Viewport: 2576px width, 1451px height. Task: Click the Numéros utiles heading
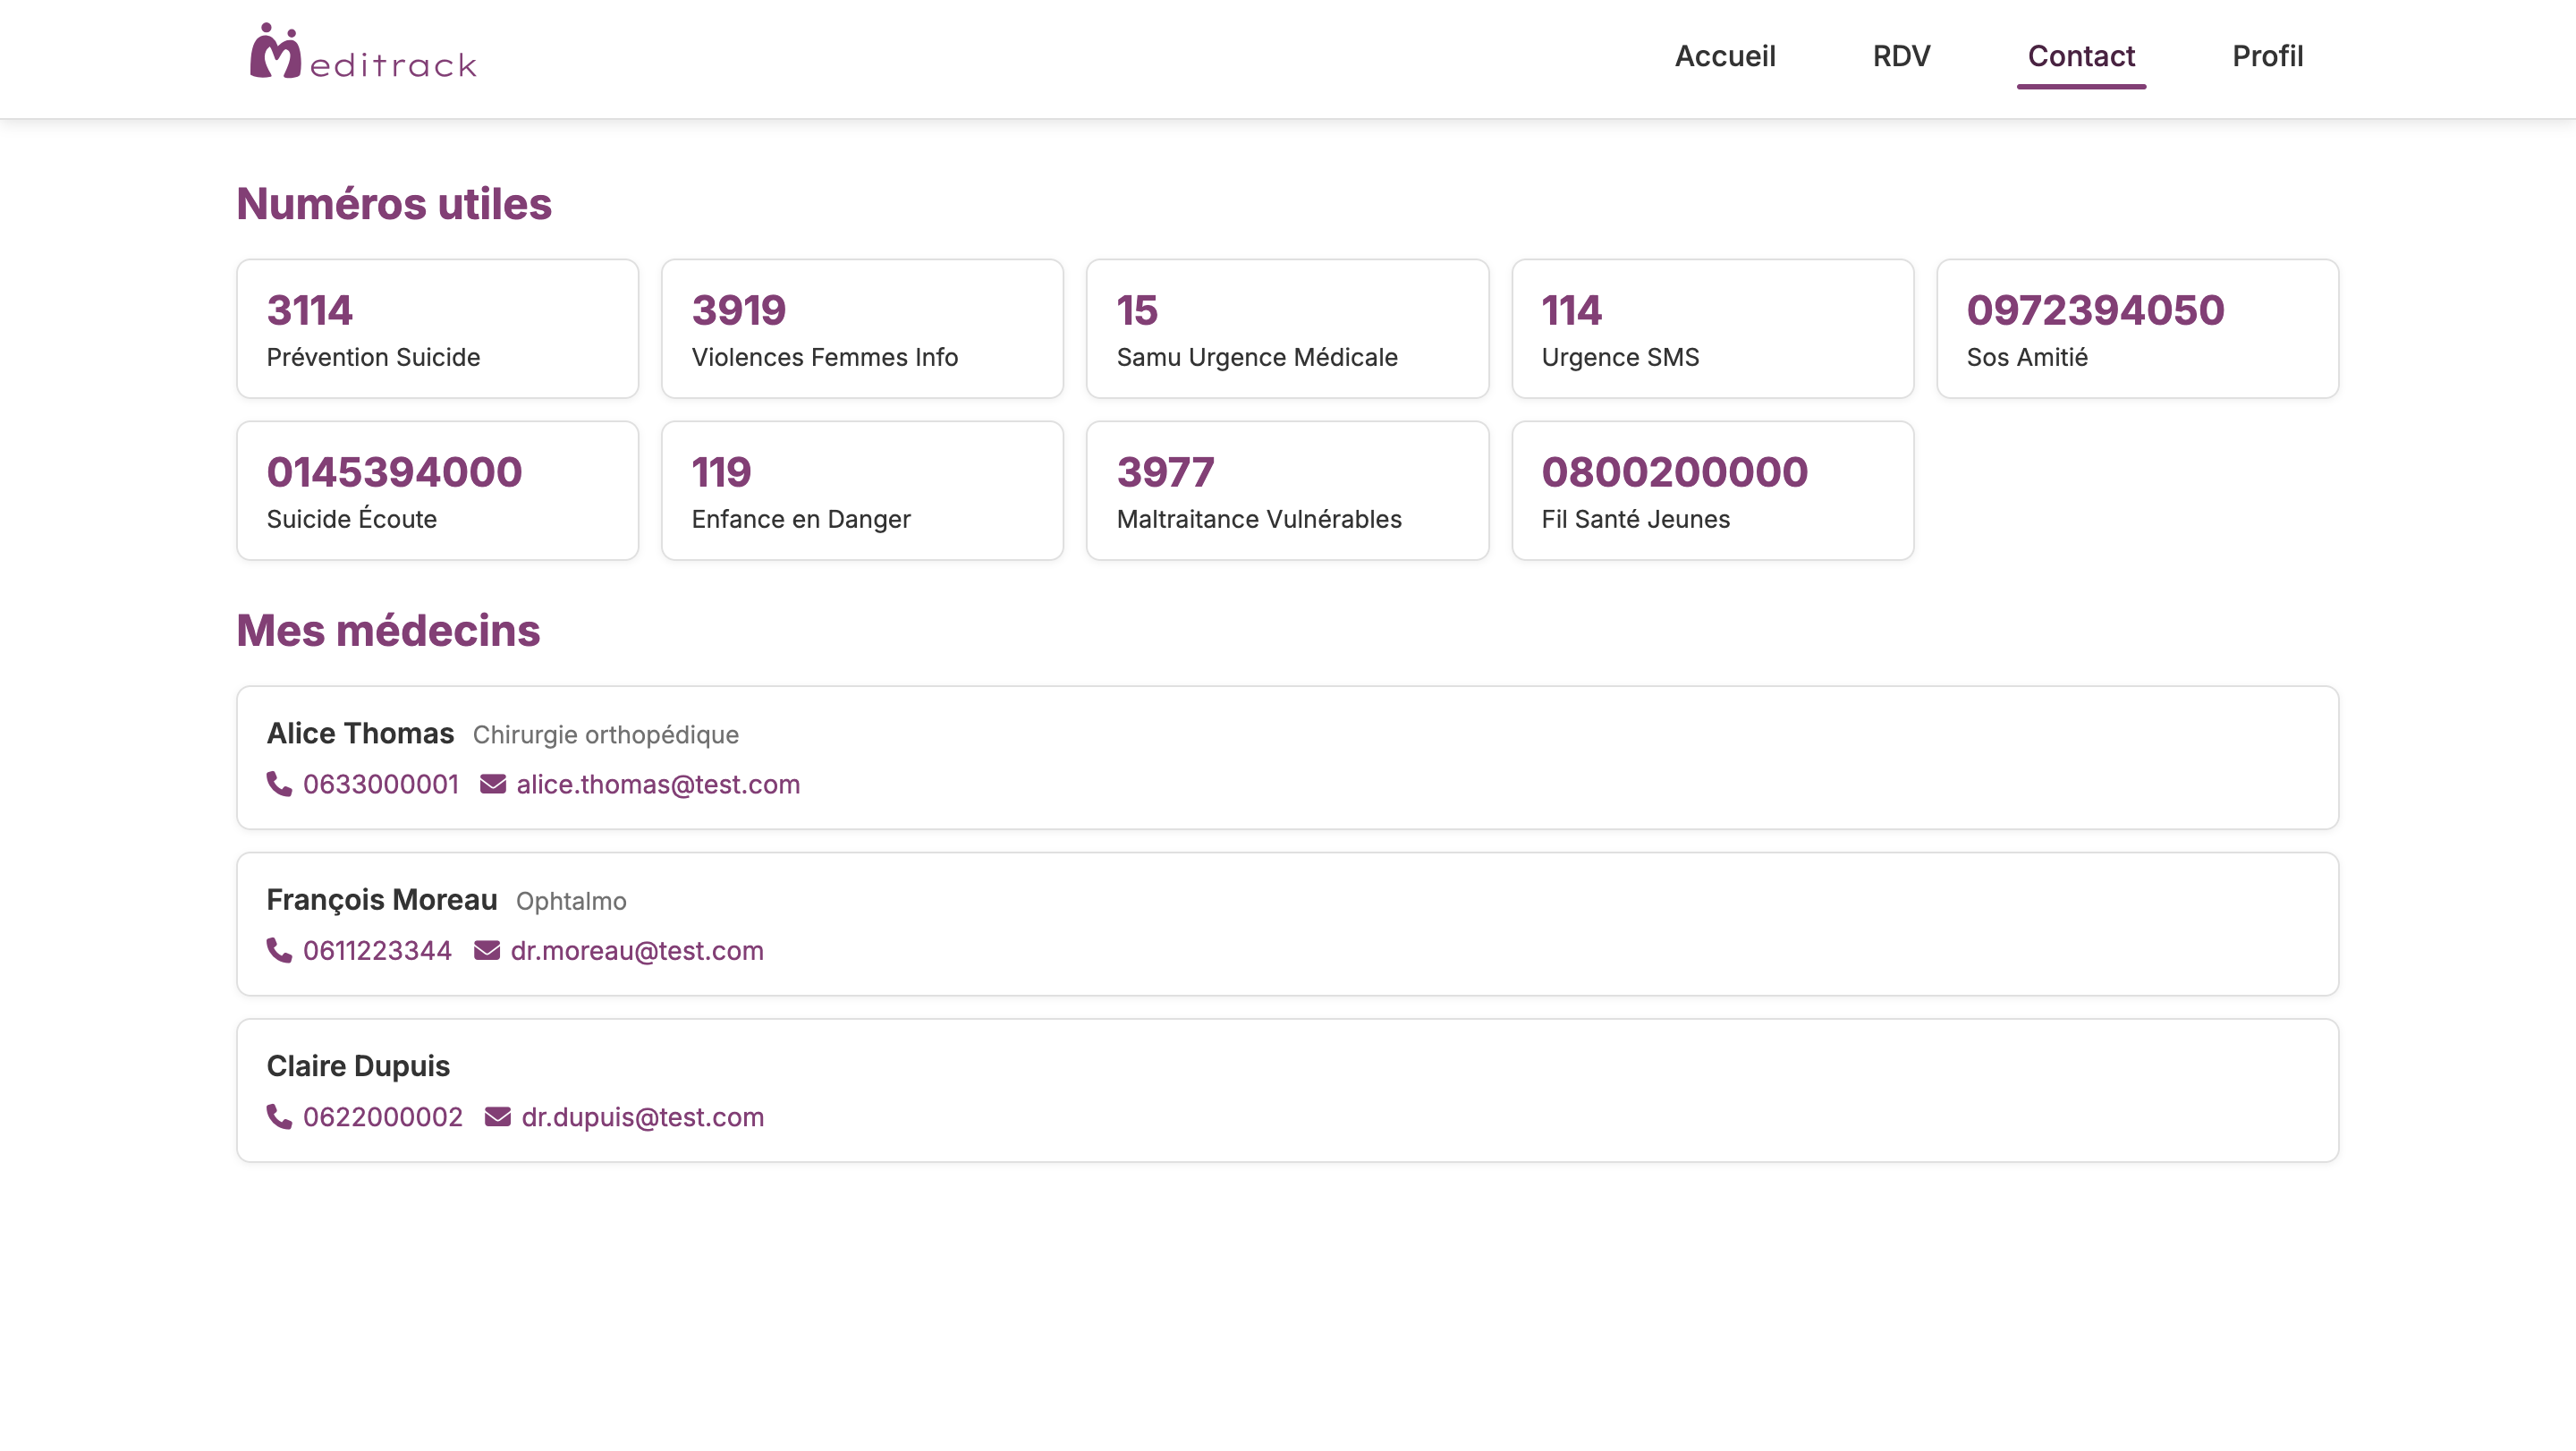(394, 204)
